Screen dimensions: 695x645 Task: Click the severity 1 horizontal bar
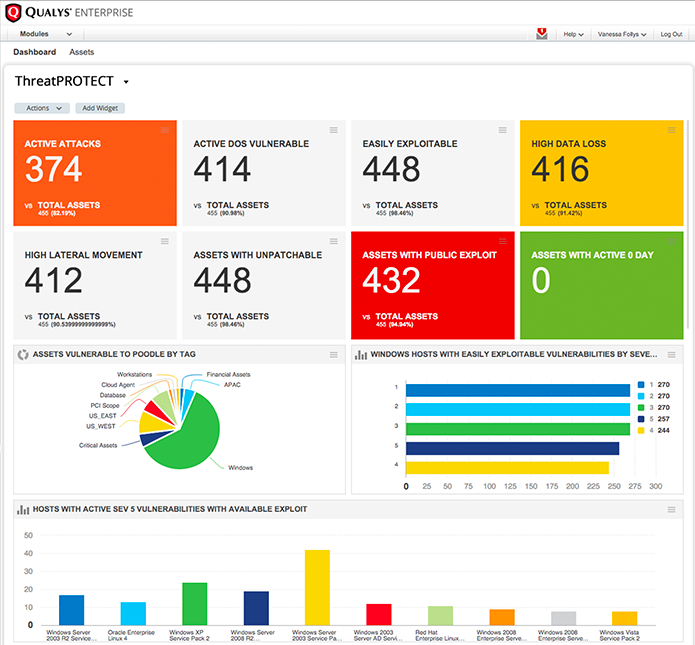[518, 390]
